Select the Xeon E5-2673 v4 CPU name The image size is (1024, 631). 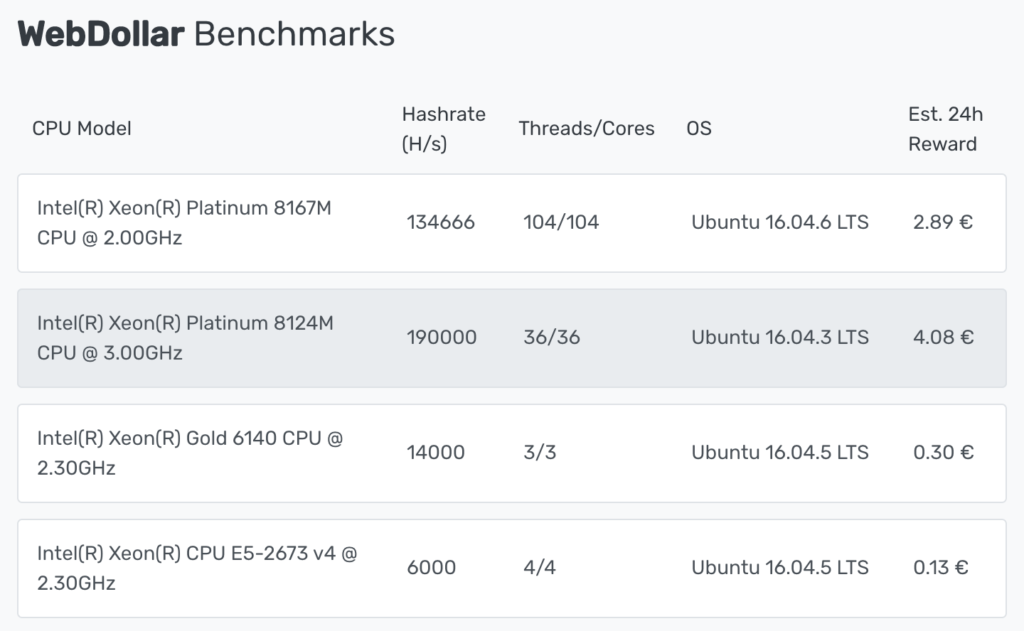click(x=197, y=568)
